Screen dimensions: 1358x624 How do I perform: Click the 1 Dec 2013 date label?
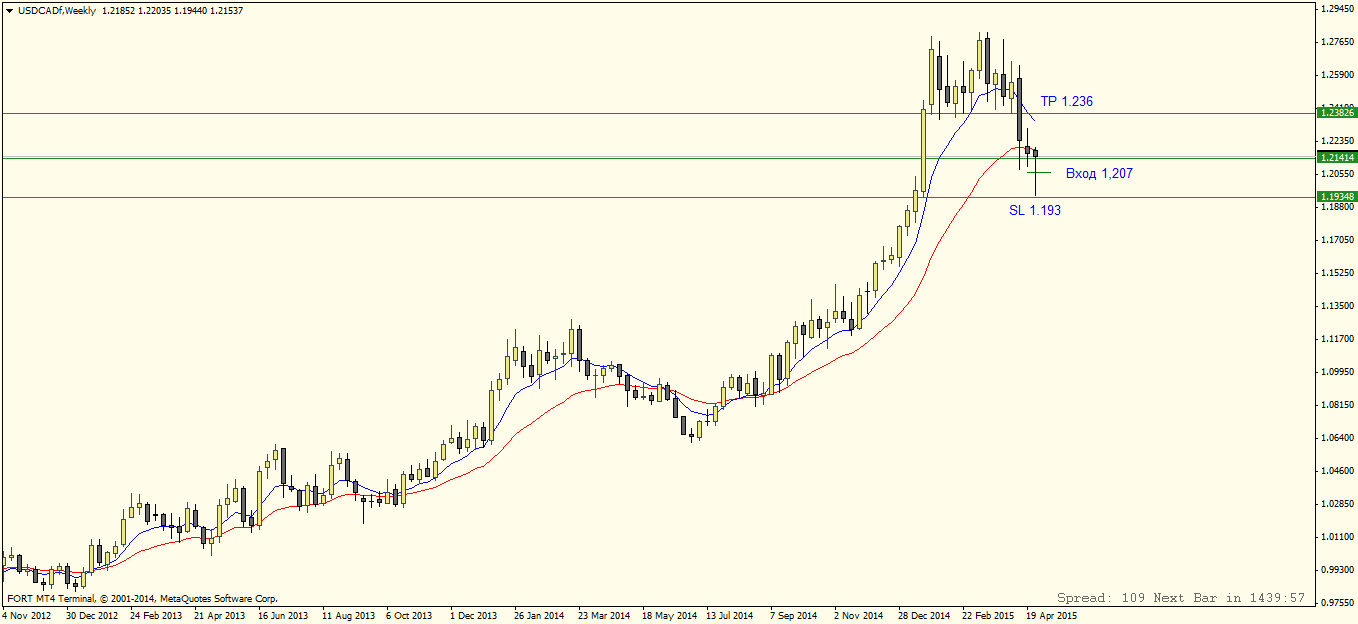pos(473,616)
